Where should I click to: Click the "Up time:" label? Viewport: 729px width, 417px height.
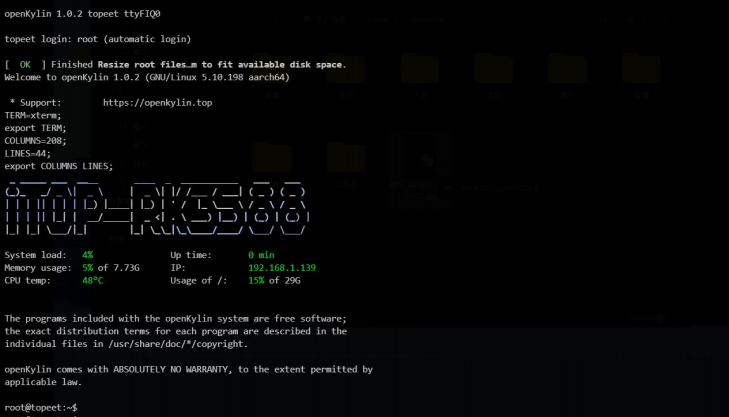pyautogui.click(x=191, y=255)
